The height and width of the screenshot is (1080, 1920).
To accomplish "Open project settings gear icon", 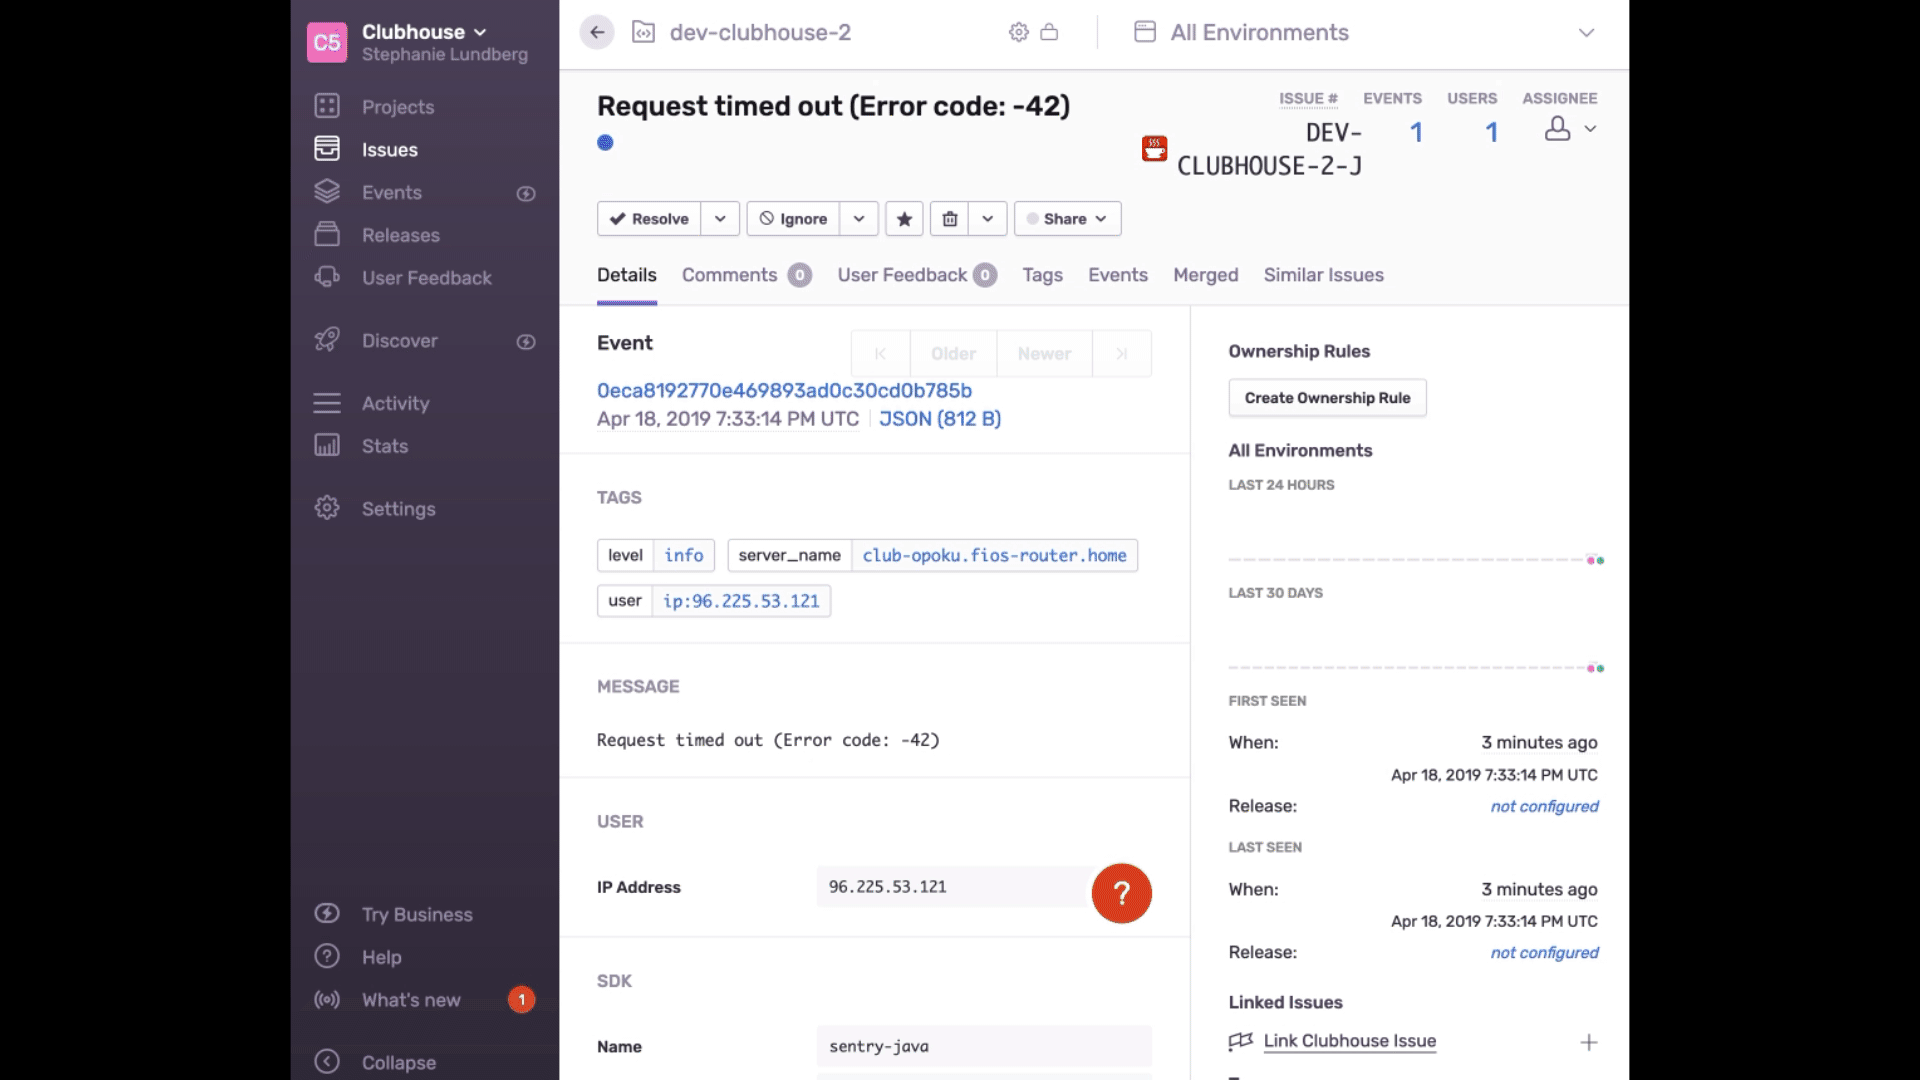I will (x=1018, y=32).
